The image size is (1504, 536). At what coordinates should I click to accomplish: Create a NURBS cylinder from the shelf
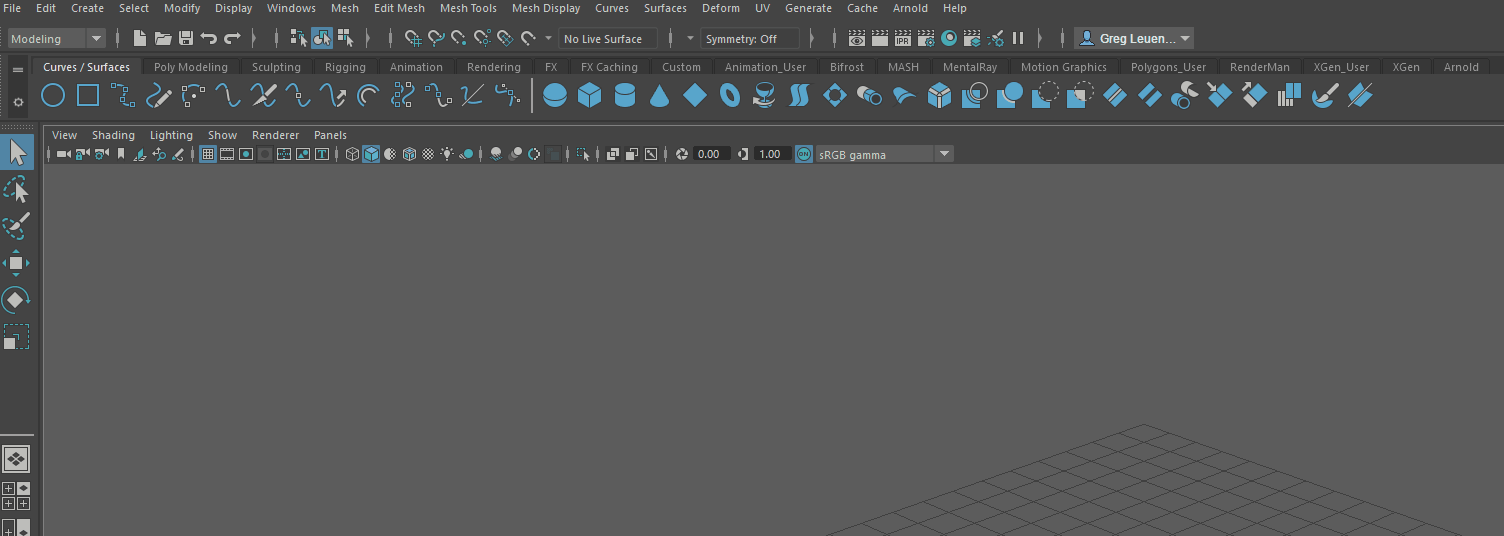coord(625,96)
